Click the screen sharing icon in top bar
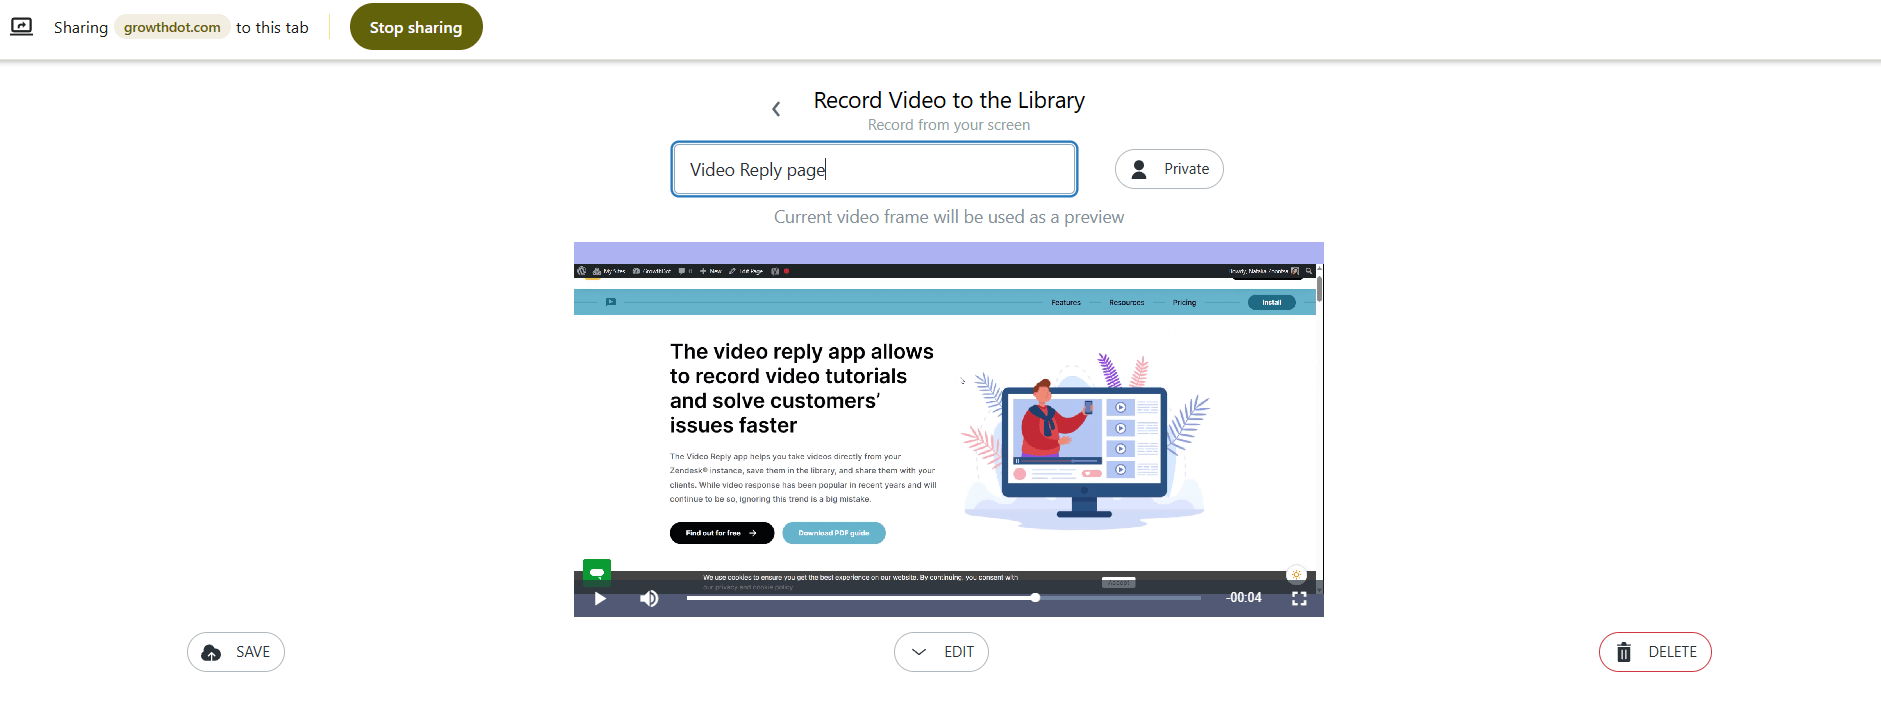 [21, 27]
